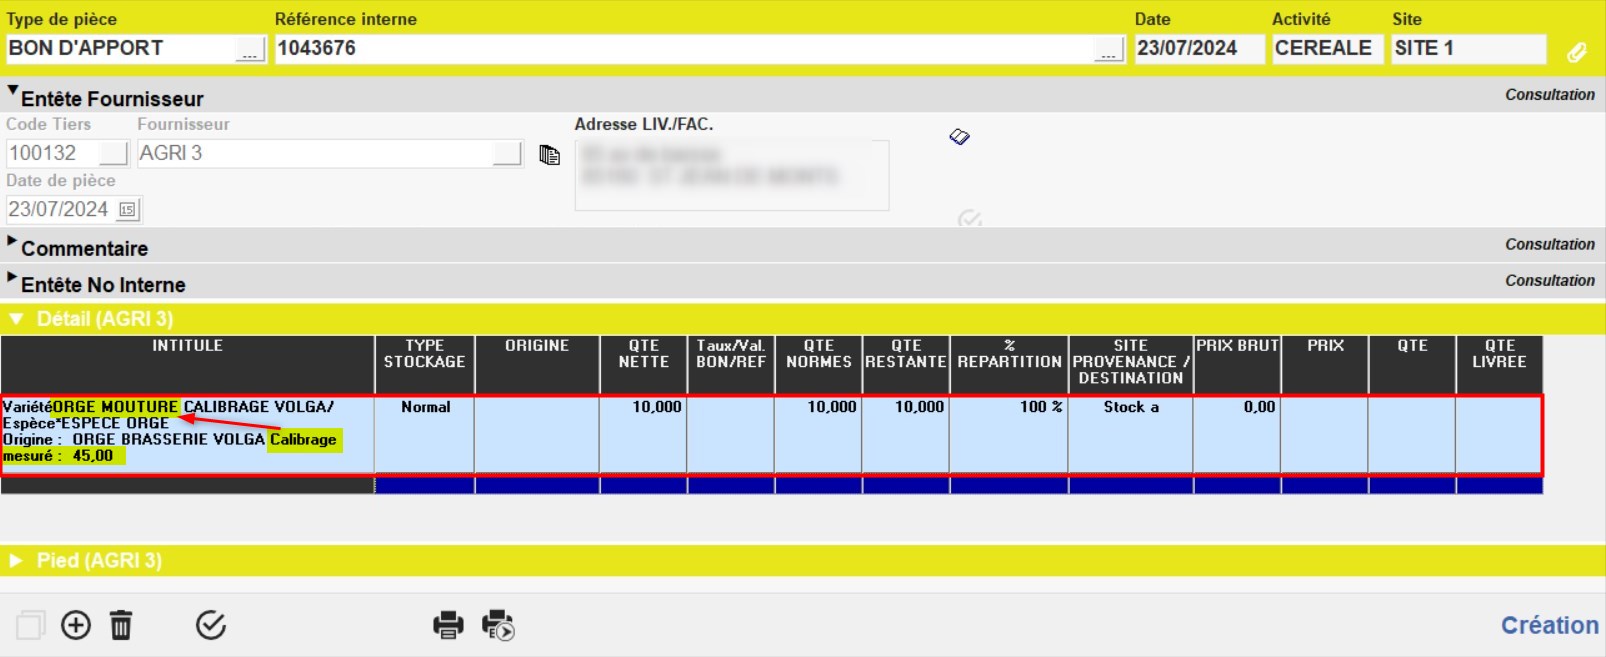Open the Type de pièce lookup button
Viewport: 1606px width, 657px height.
(x=250, y=50)
